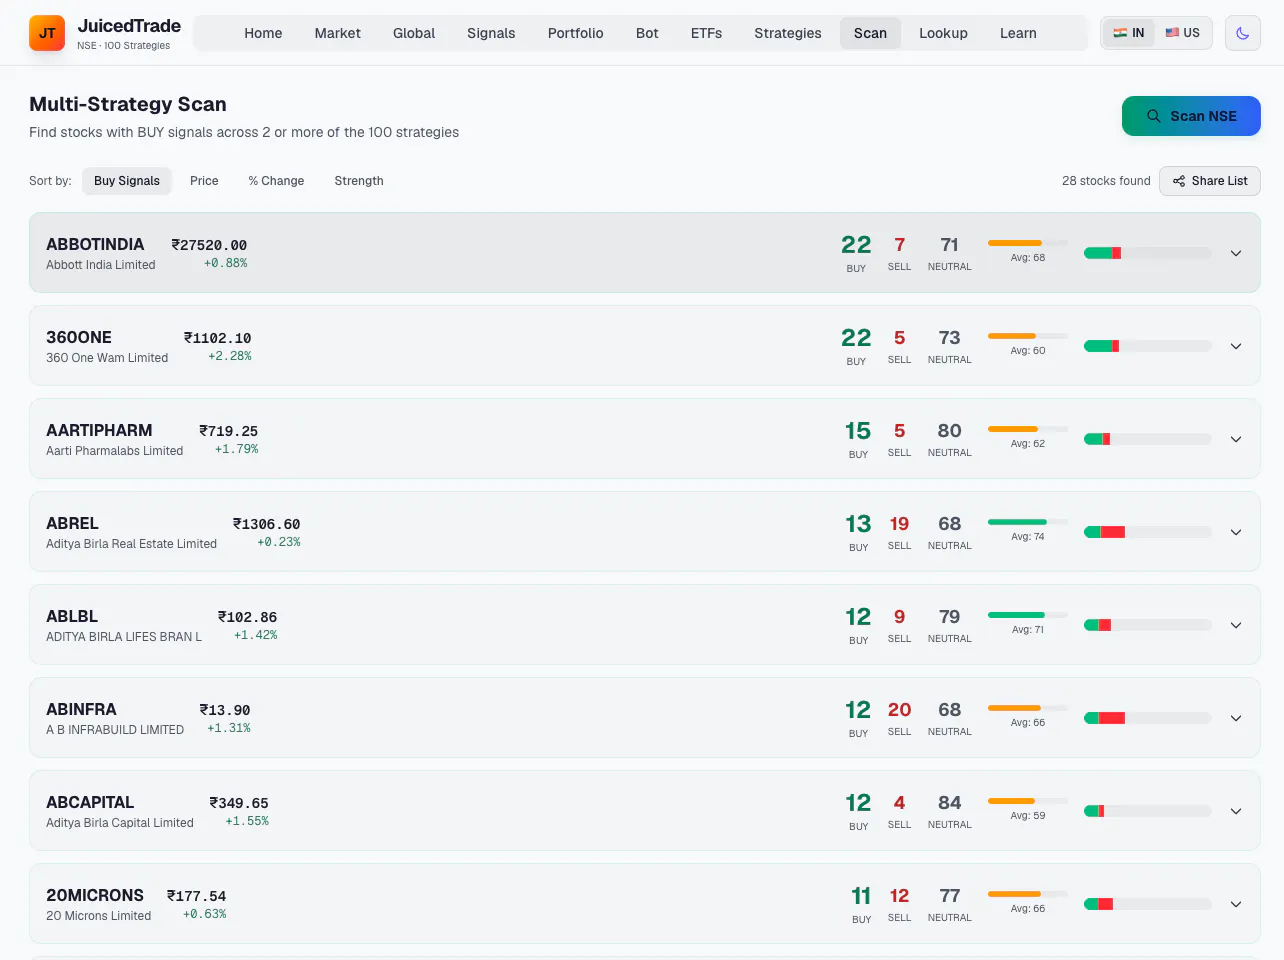This screenshot has width=1284, height=960.
Task: Go to the ETFs tab
Action: tap(706, 33)
